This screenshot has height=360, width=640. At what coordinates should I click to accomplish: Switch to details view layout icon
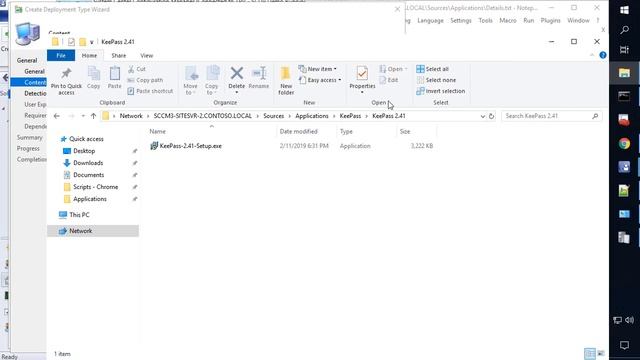[589, 353]
